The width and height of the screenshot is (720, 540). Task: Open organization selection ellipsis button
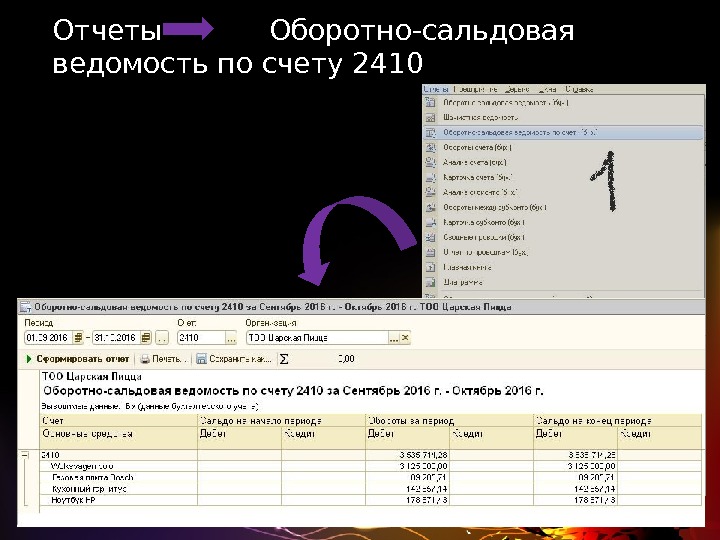(394, 338)
